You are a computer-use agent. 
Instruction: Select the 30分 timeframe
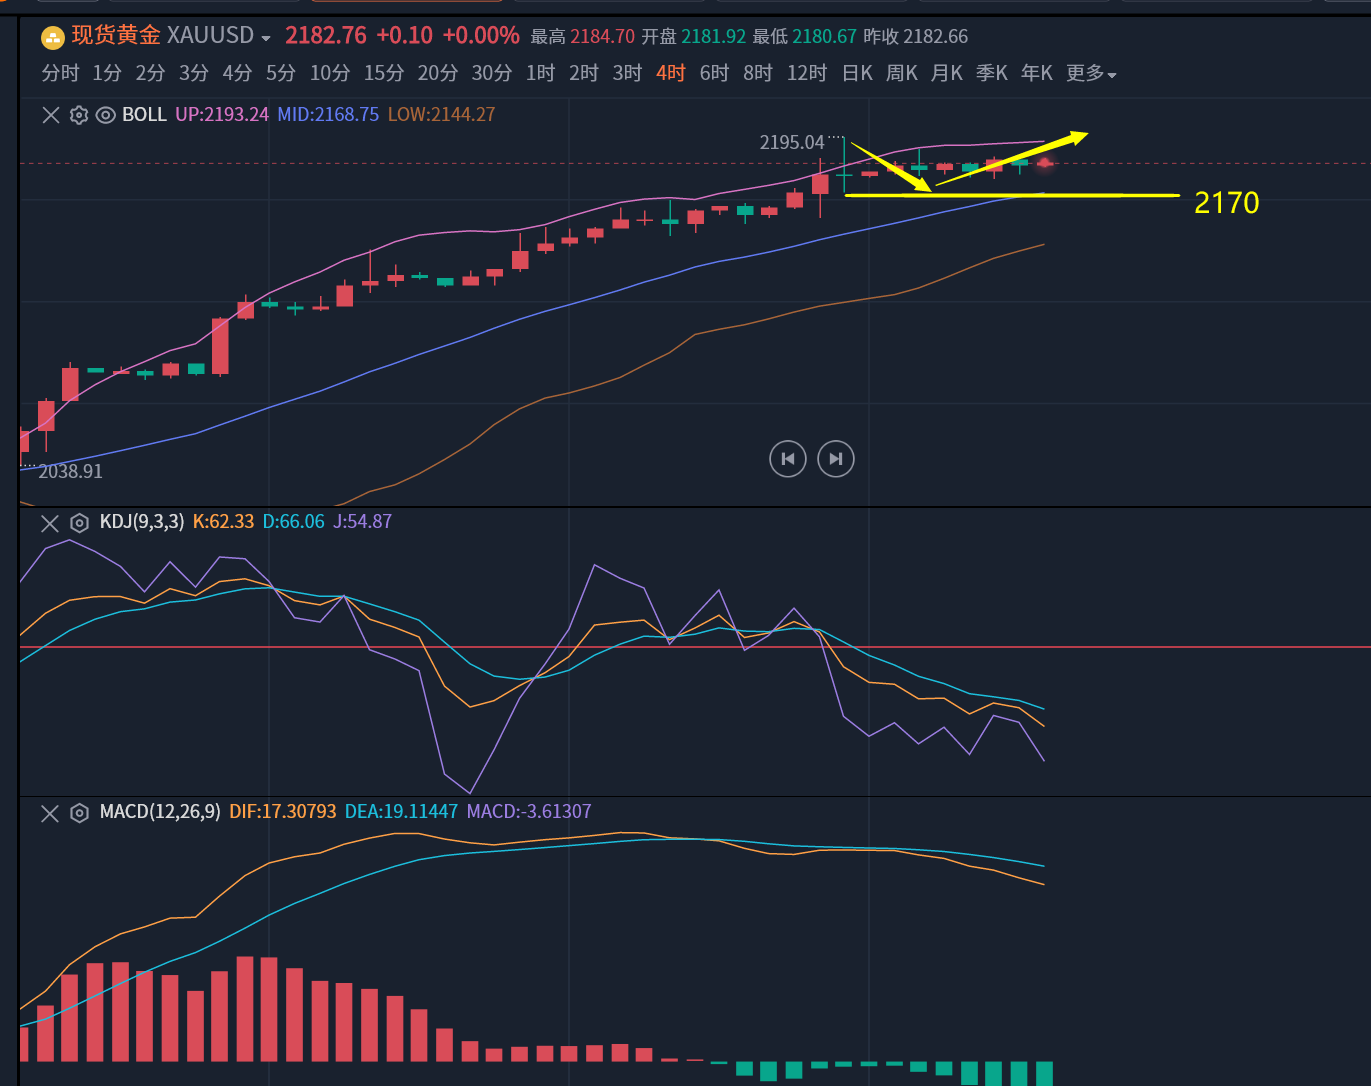tap(492, 73)
